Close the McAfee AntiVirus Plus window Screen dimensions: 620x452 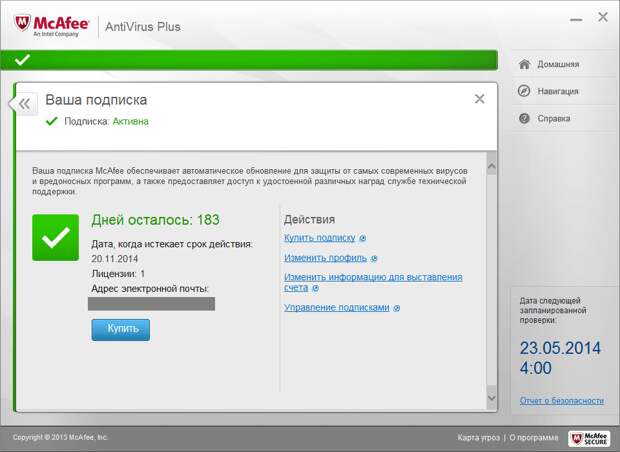click(x=603, y=17)
